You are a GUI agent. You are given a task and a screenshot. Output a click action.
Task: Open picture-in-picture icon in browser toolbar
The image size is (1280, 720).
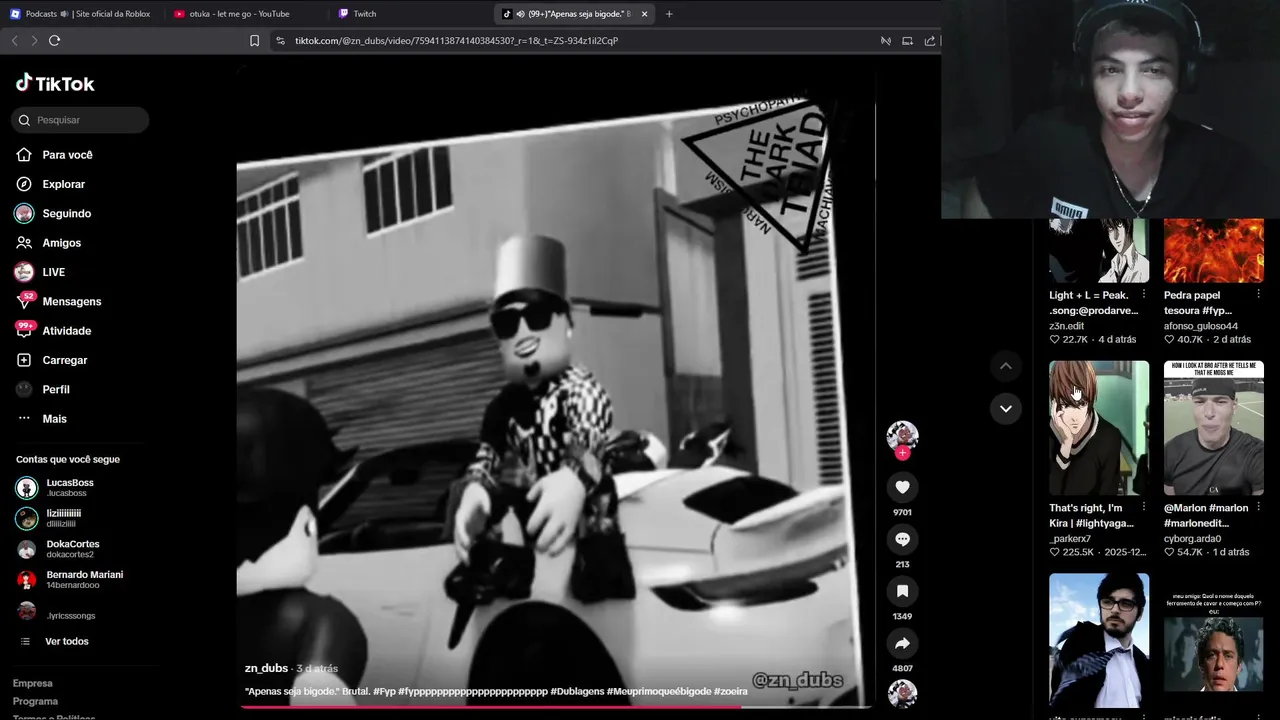click(x=907, y=41)
